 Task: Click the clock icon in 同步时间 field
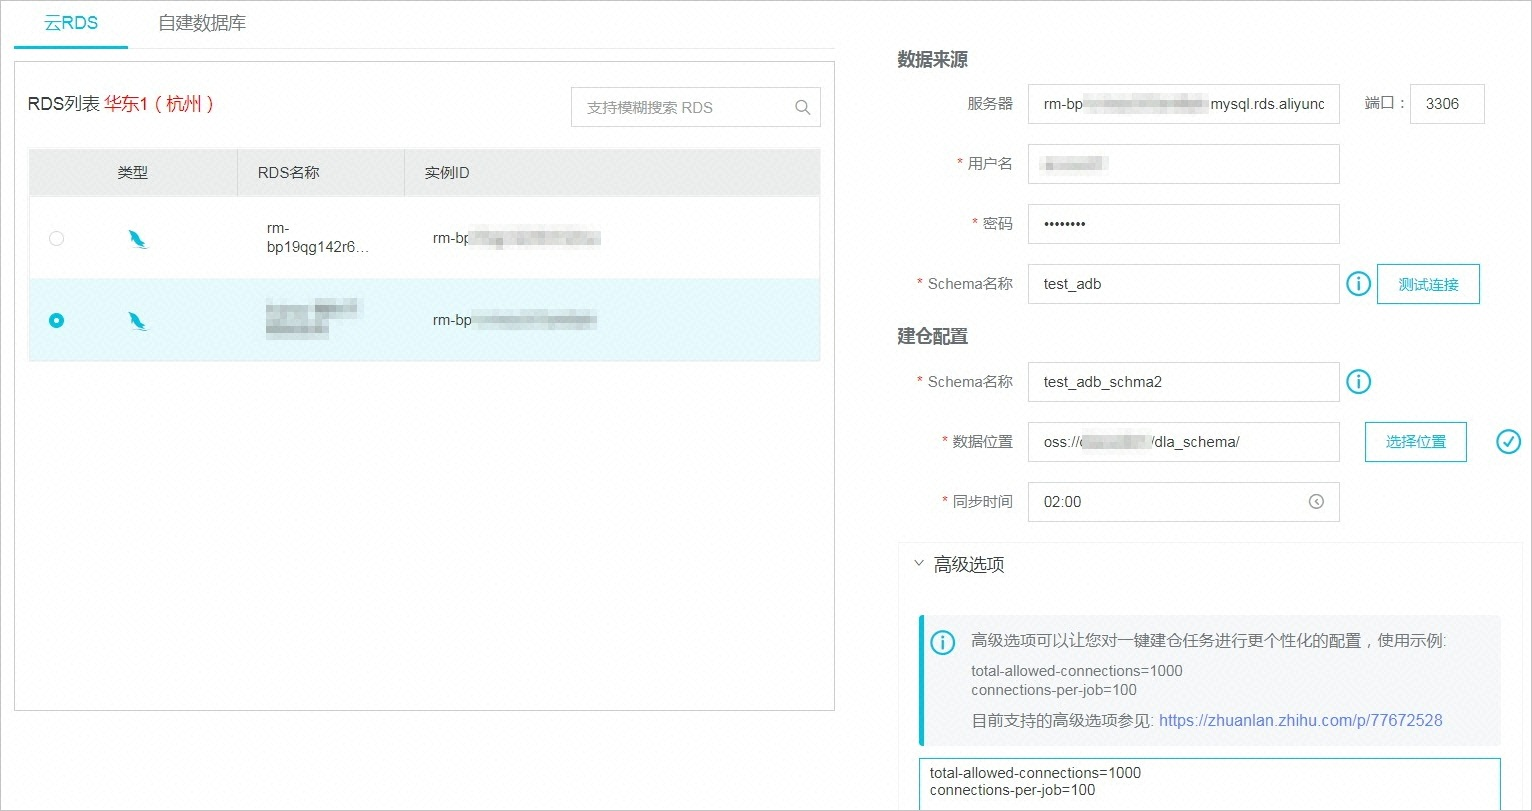(x=1316, y=502)
